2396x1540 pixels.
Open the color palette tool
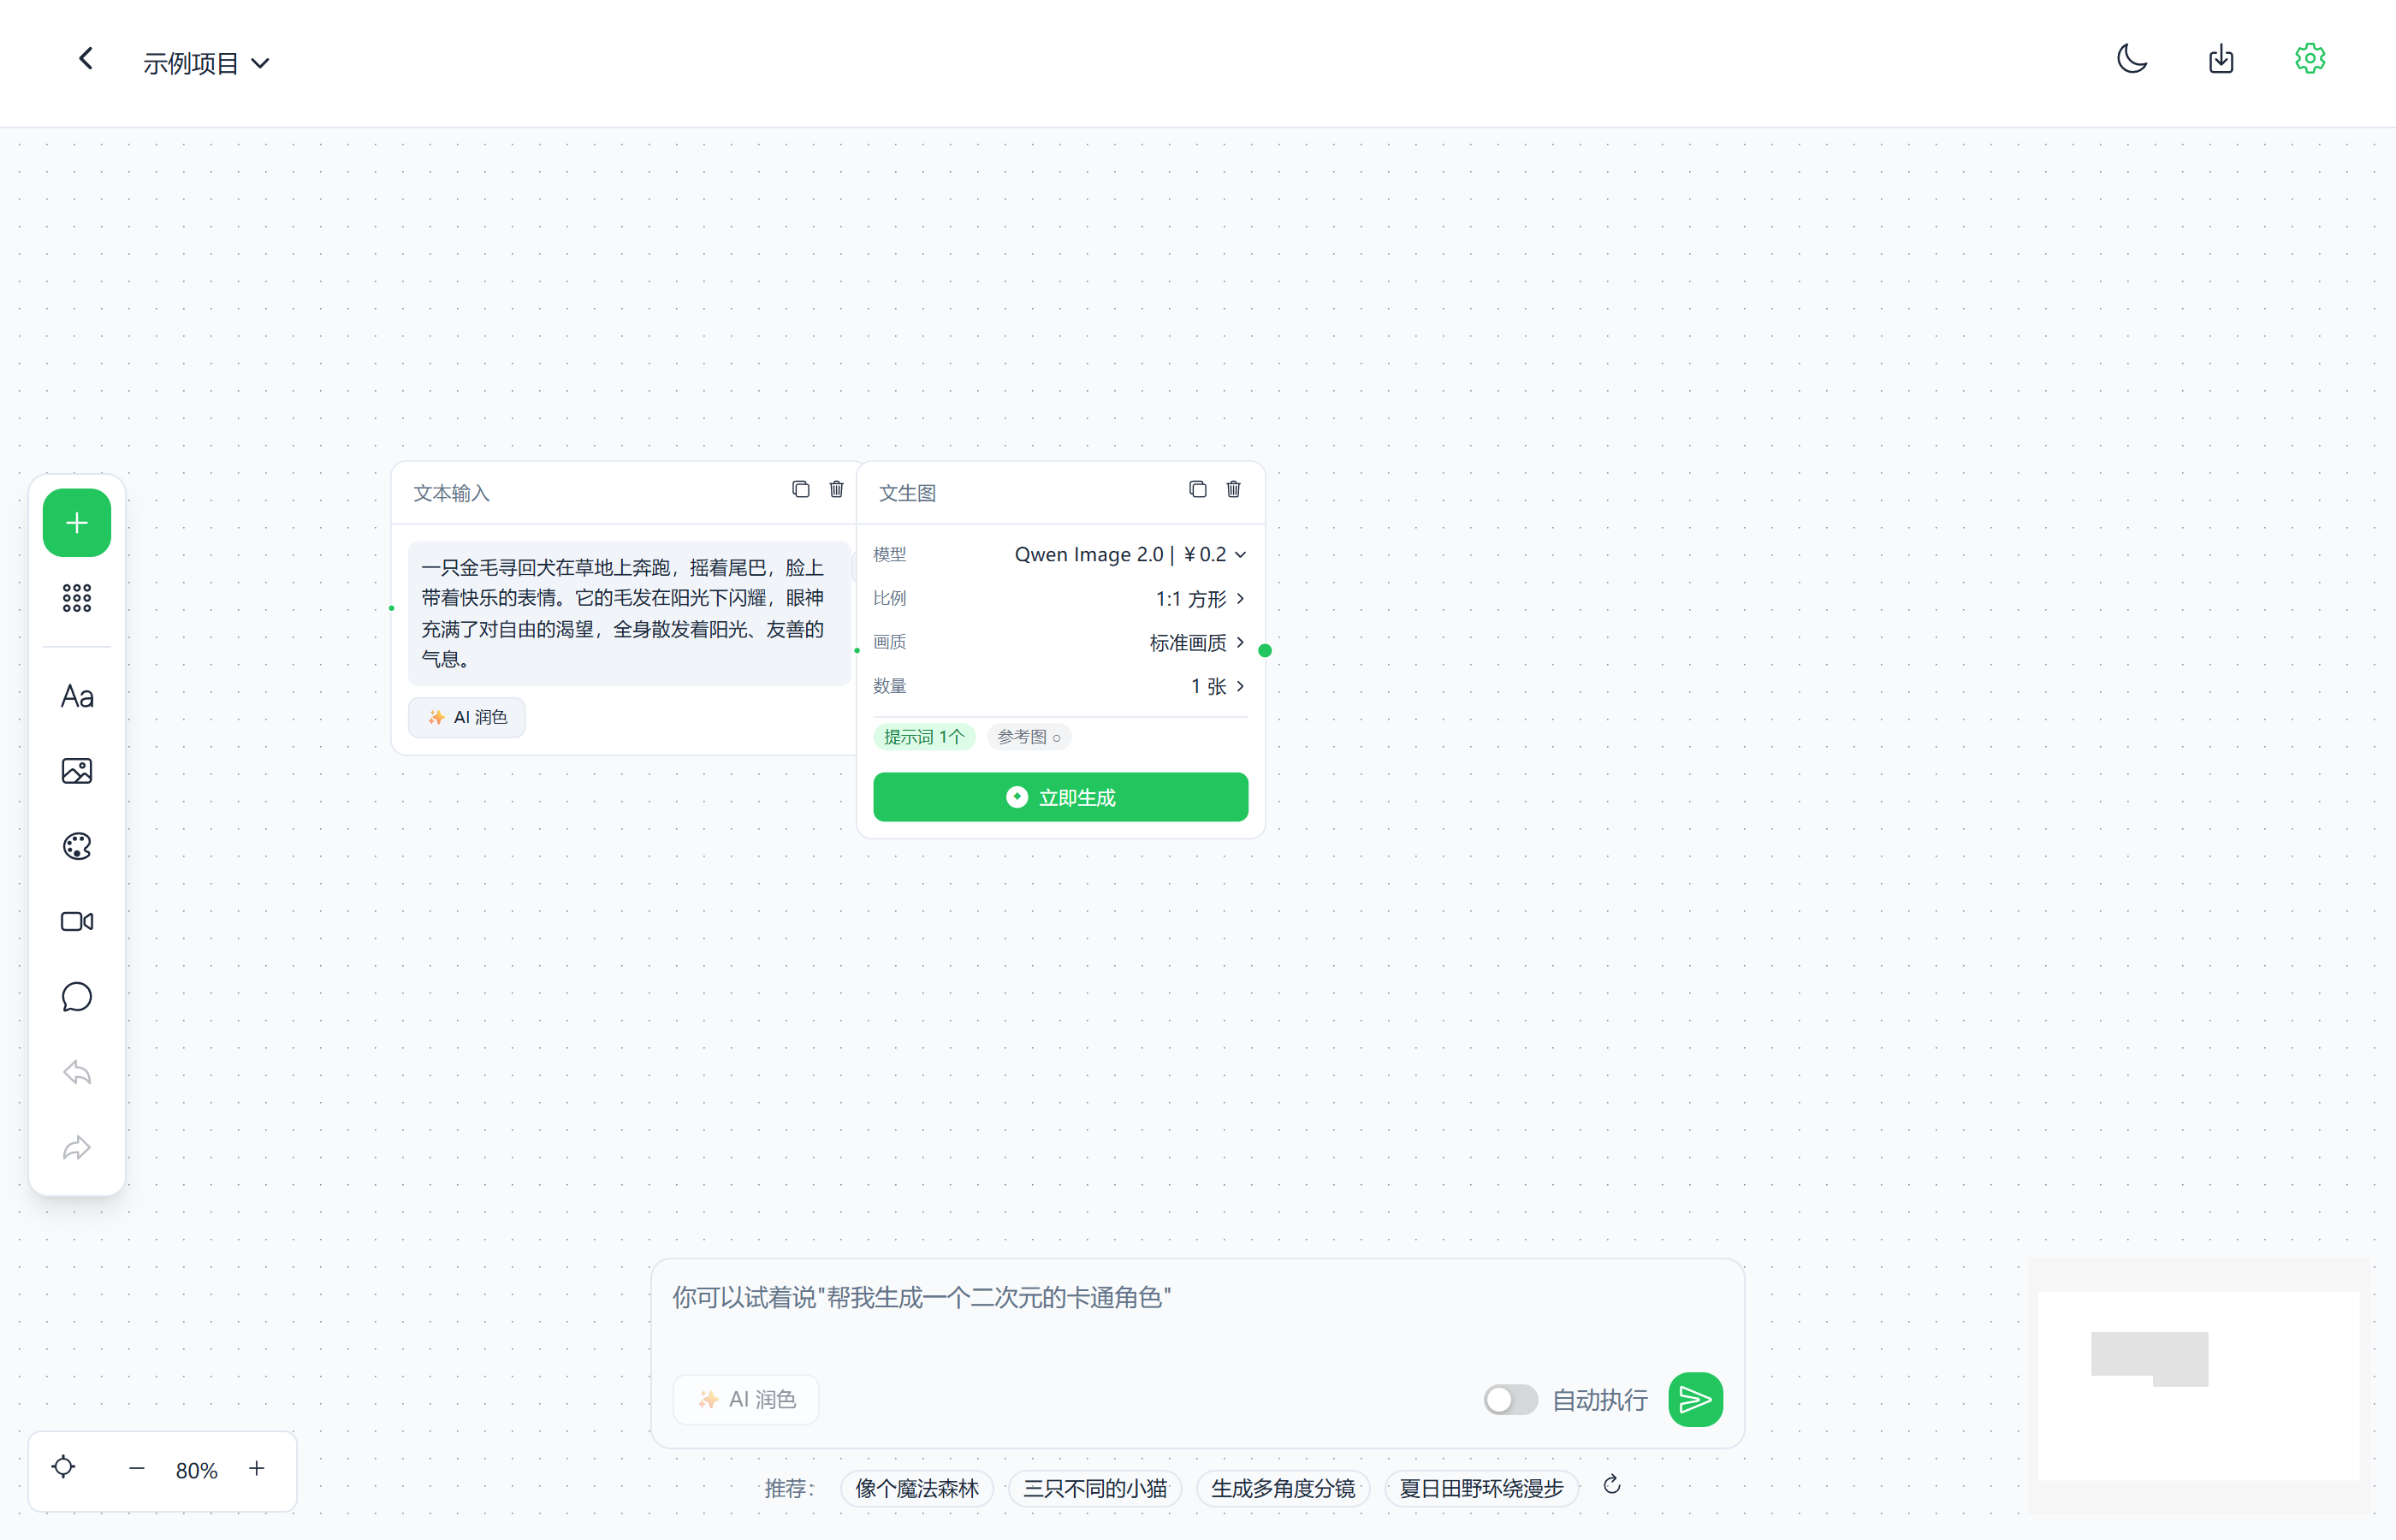[x=76, y=846]
